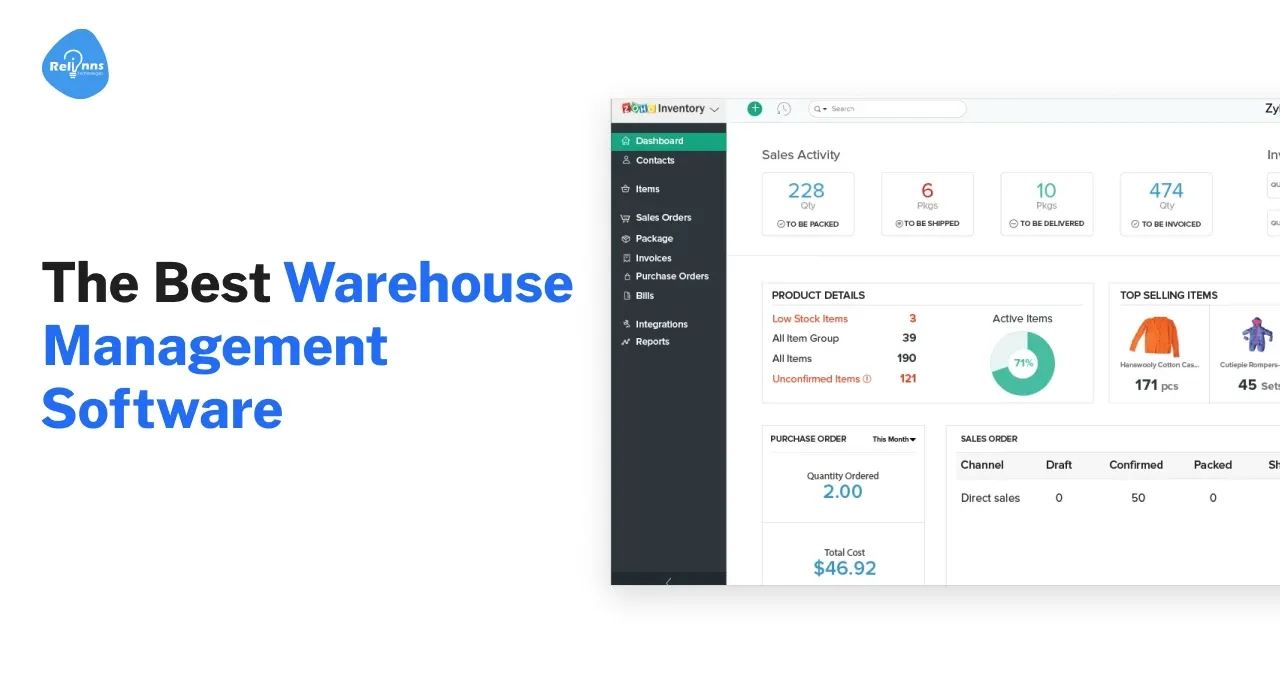Open recent activity with the clock icon

click(x=784, y=109)
